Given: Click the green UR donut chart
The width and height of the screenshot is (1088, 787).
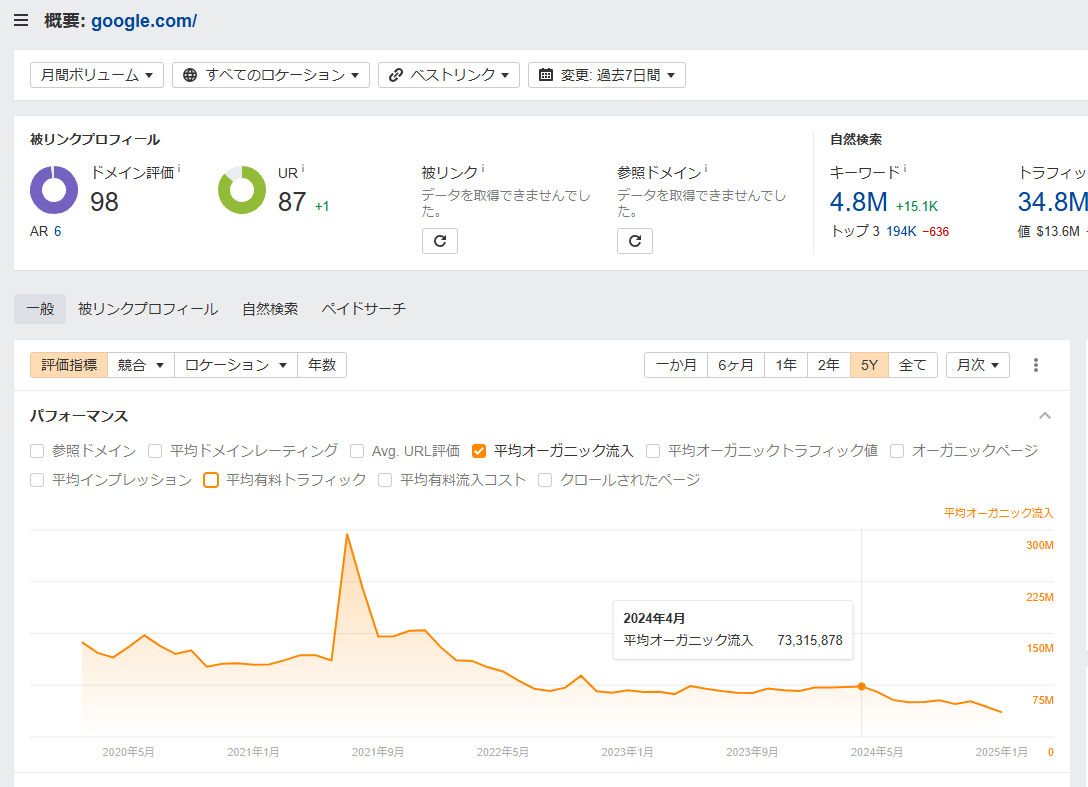Looking at the screenshot, I should tap(241, 189).
